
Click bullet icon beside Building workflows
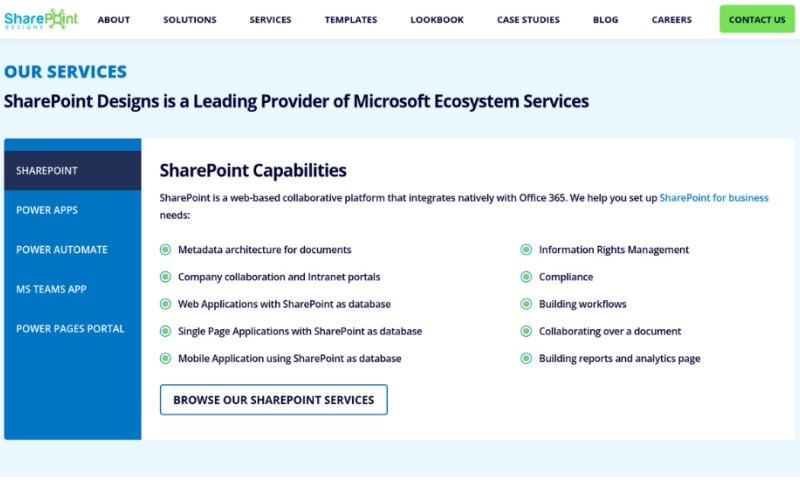click(527, 304)
